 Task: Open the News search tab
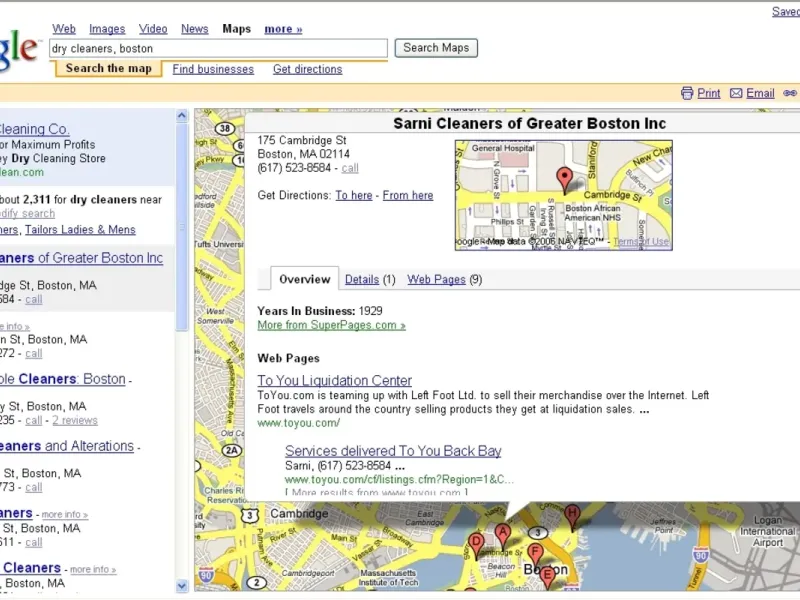click(x=195, y=29)
